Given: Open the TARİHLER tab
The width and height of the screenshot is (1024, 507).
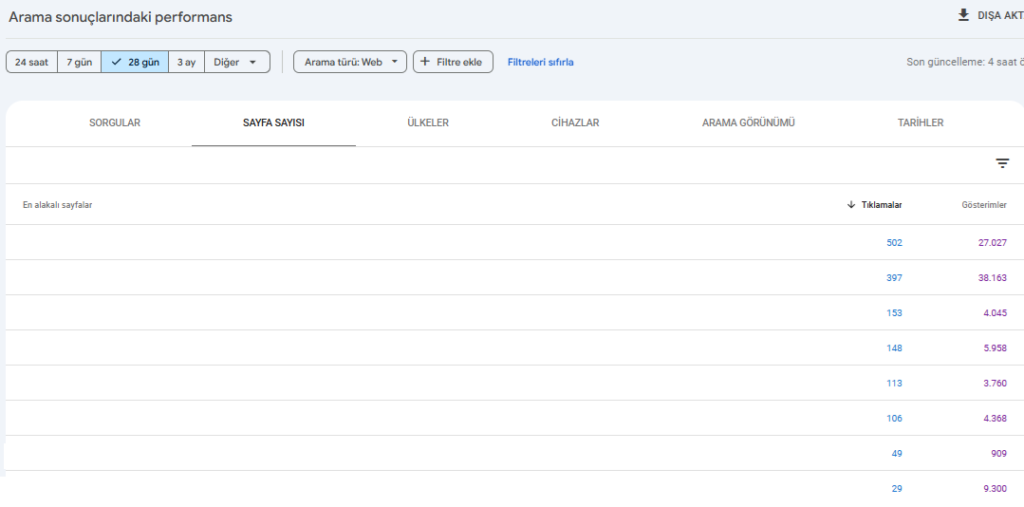Looking at the screenshot, I should (920, 123).
